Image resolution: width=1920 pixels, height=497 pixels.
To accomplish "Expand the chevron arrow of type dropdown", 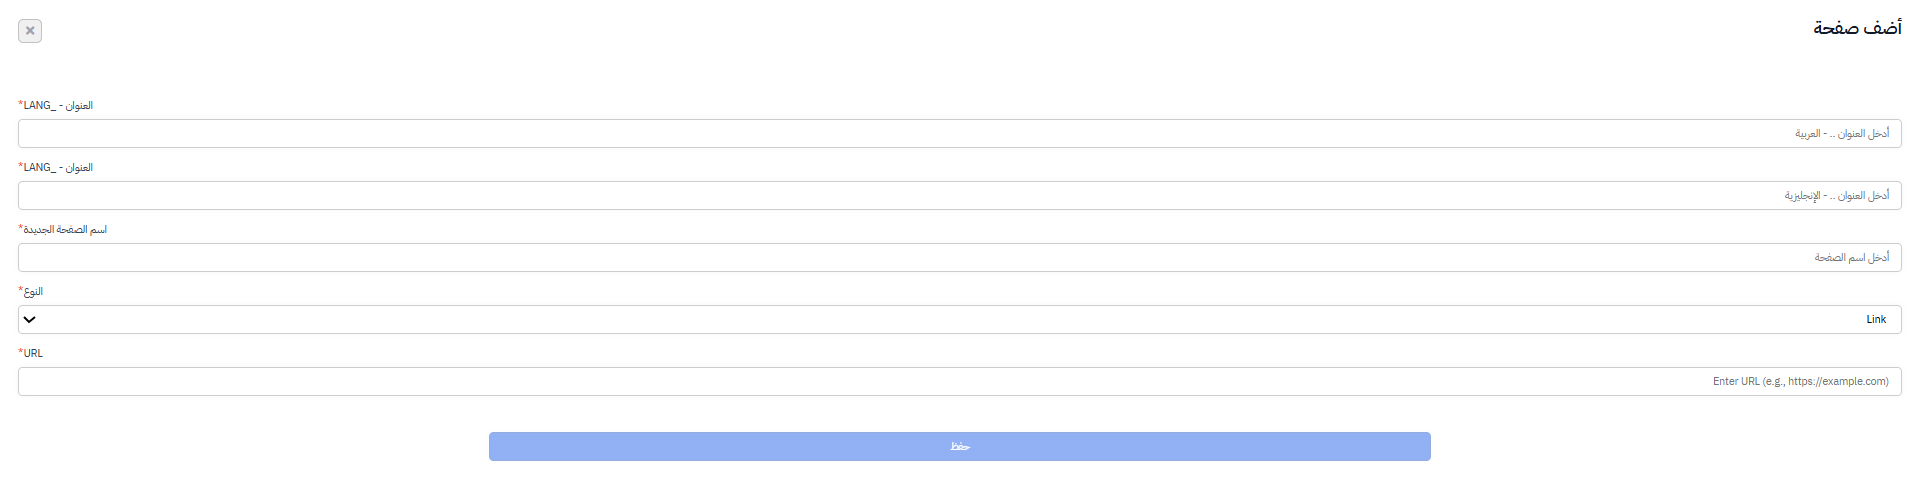I will pyautogui.click(x=30, y=320).
